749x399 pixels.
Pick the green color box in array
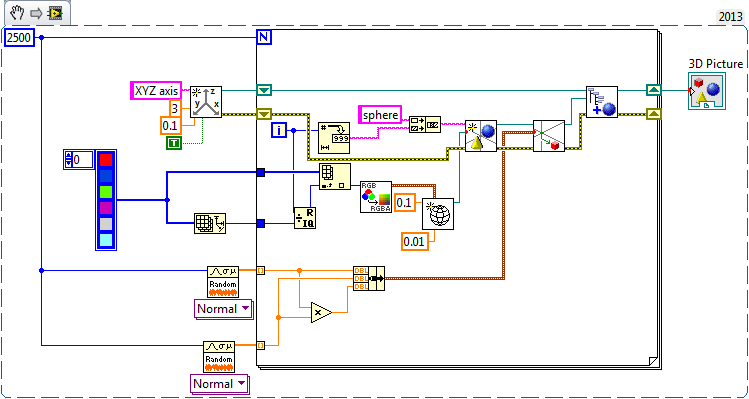click(x=107, y=192)
